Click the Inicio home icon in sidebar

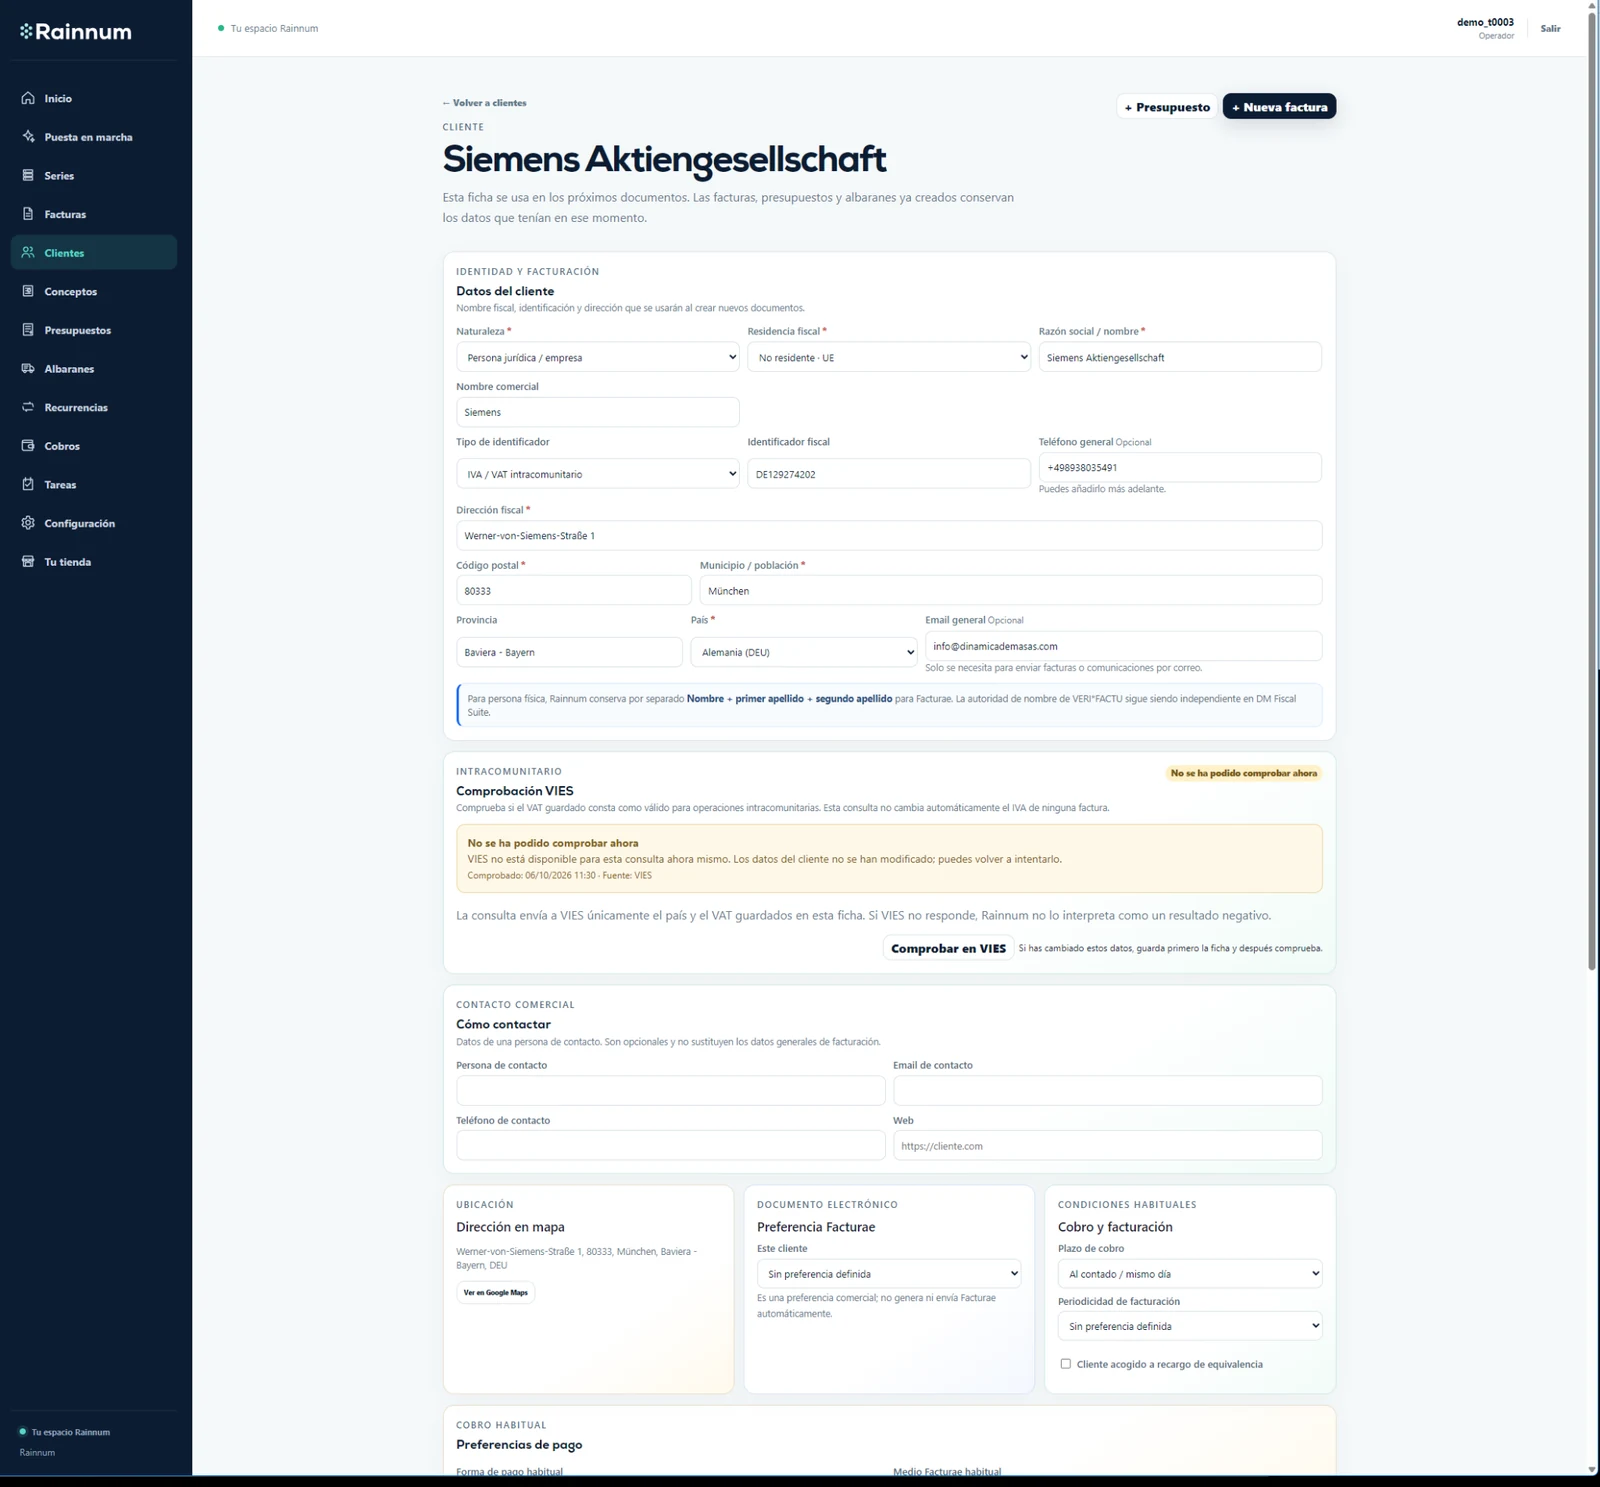click(x=28, y=98)
